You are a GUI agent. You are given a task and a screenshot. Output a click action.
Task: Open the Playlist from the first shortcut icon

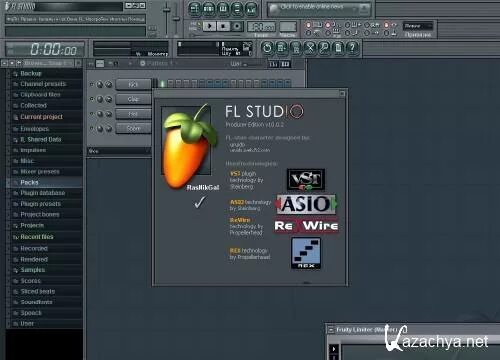pyautogui.click(x=194, y=9)
